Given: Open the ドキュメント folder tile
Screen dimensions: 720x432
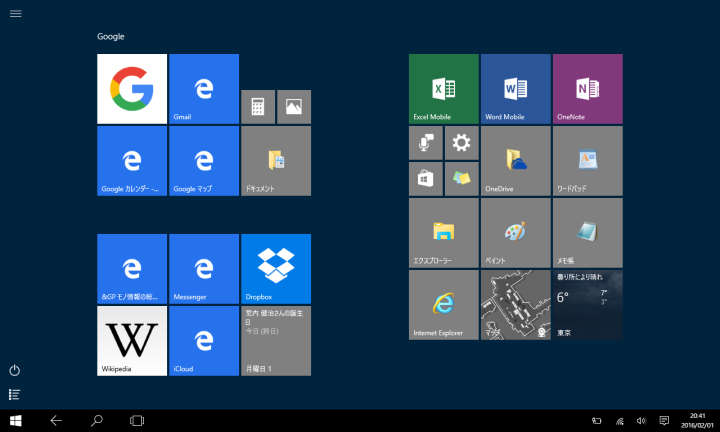Looking at the screenshot, I should [276, 161].
